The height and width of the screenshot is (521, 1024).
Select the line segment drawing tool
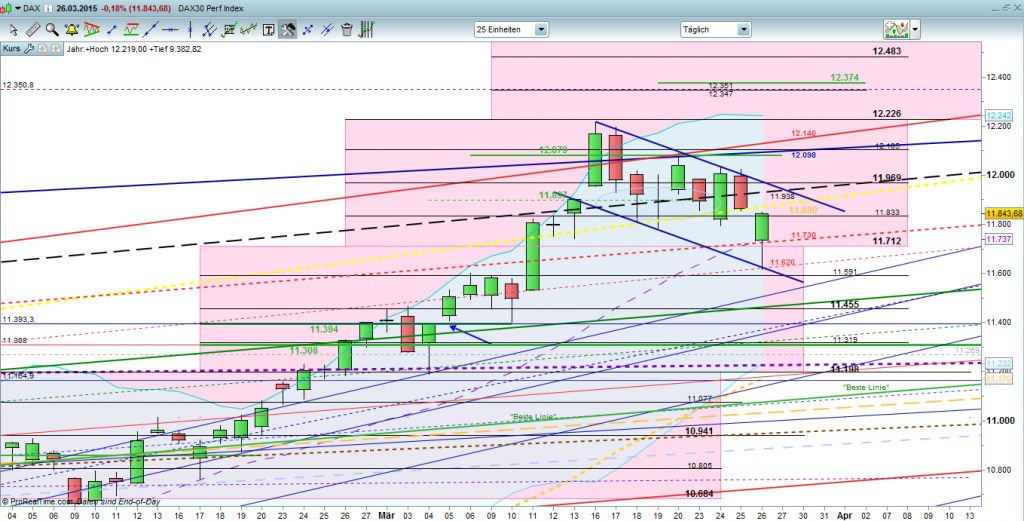point(112,29)
